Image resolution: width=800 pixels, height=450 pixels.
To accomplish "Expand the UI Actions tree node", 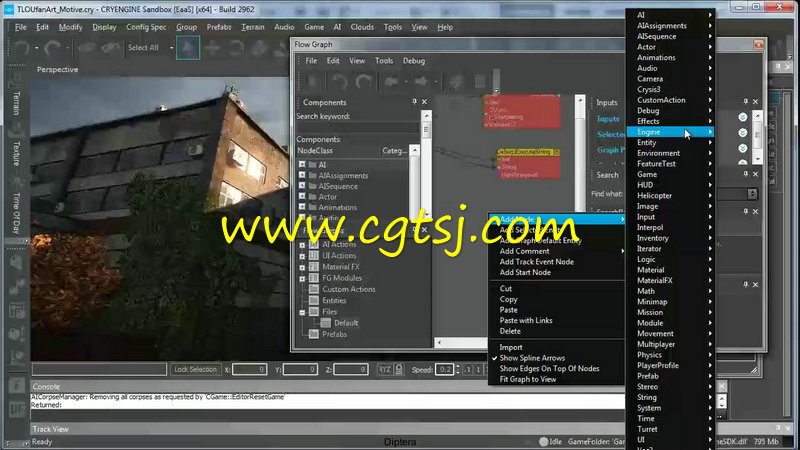I will tap(302, 256).
